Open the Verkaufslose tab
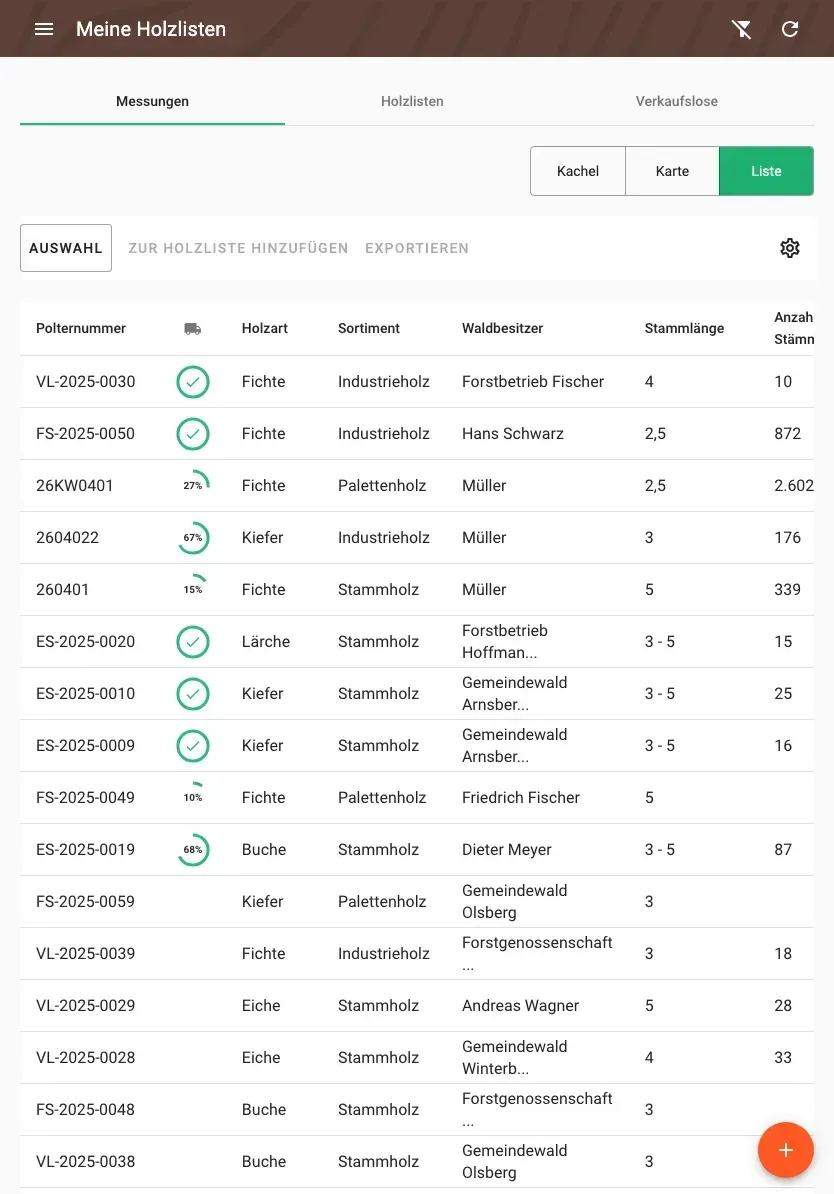The width and height of the screenshot is (834, 1194). pos(676,101)
